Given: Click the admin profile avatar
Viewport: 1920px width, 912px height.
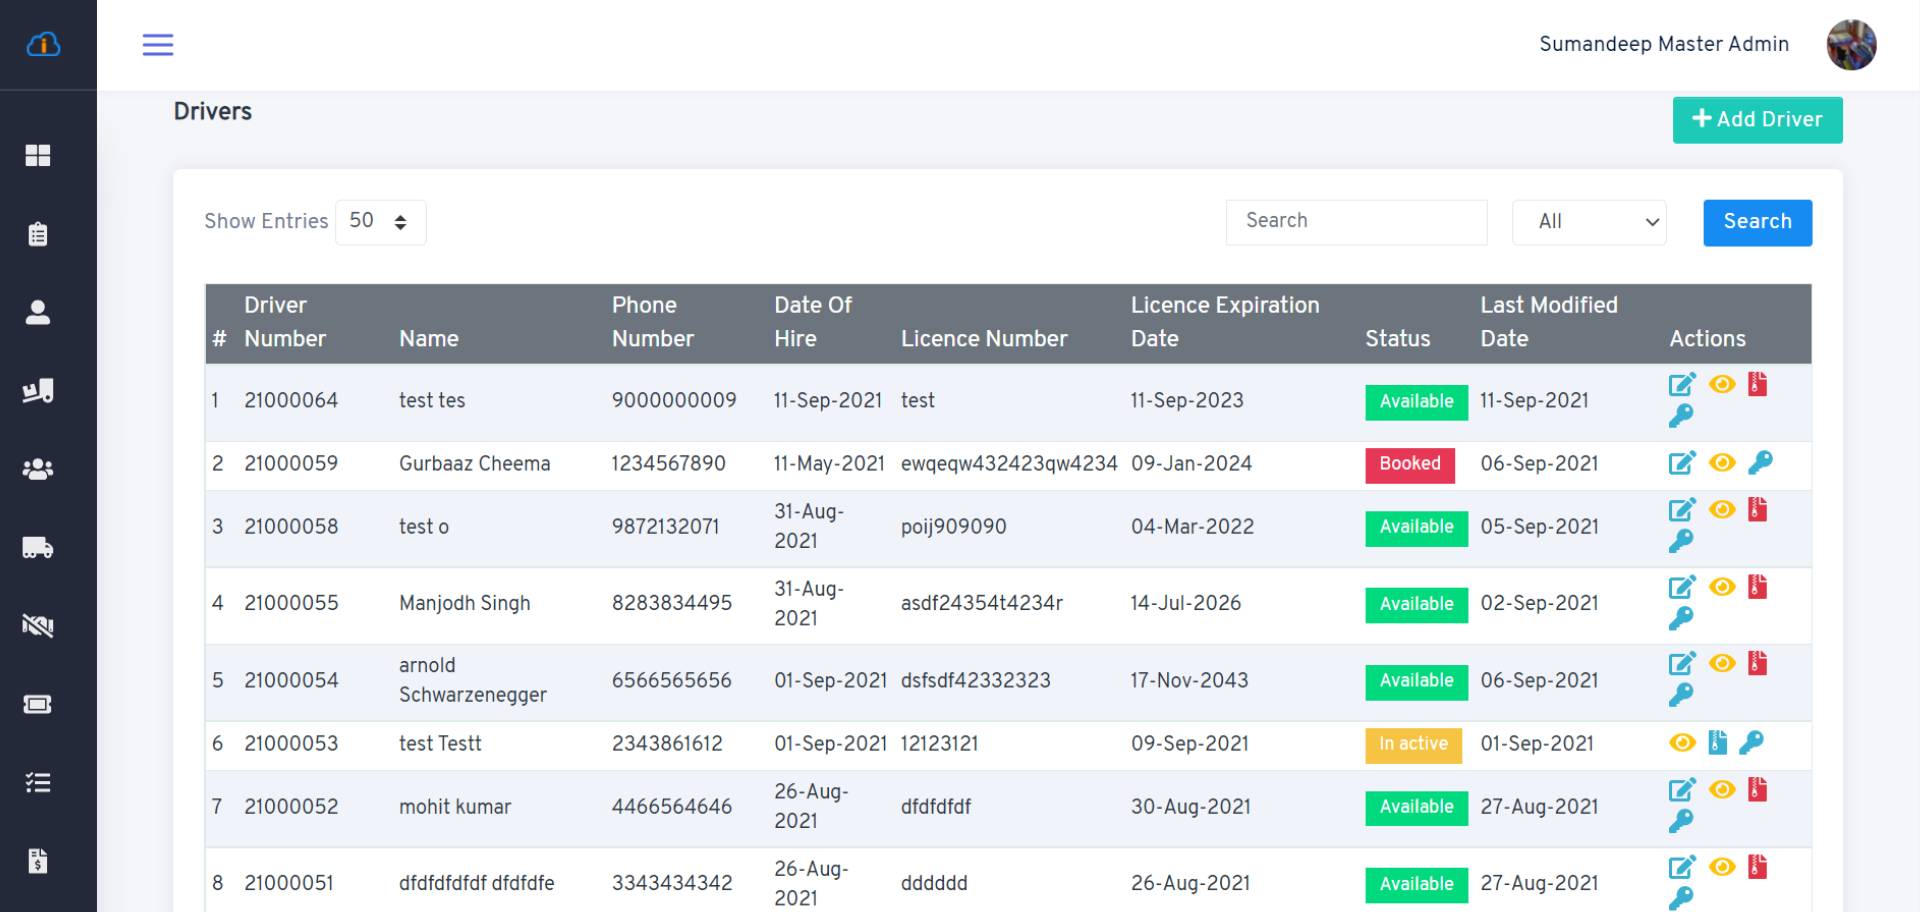Looking at the screenshot, I should tap(1851, 45).
